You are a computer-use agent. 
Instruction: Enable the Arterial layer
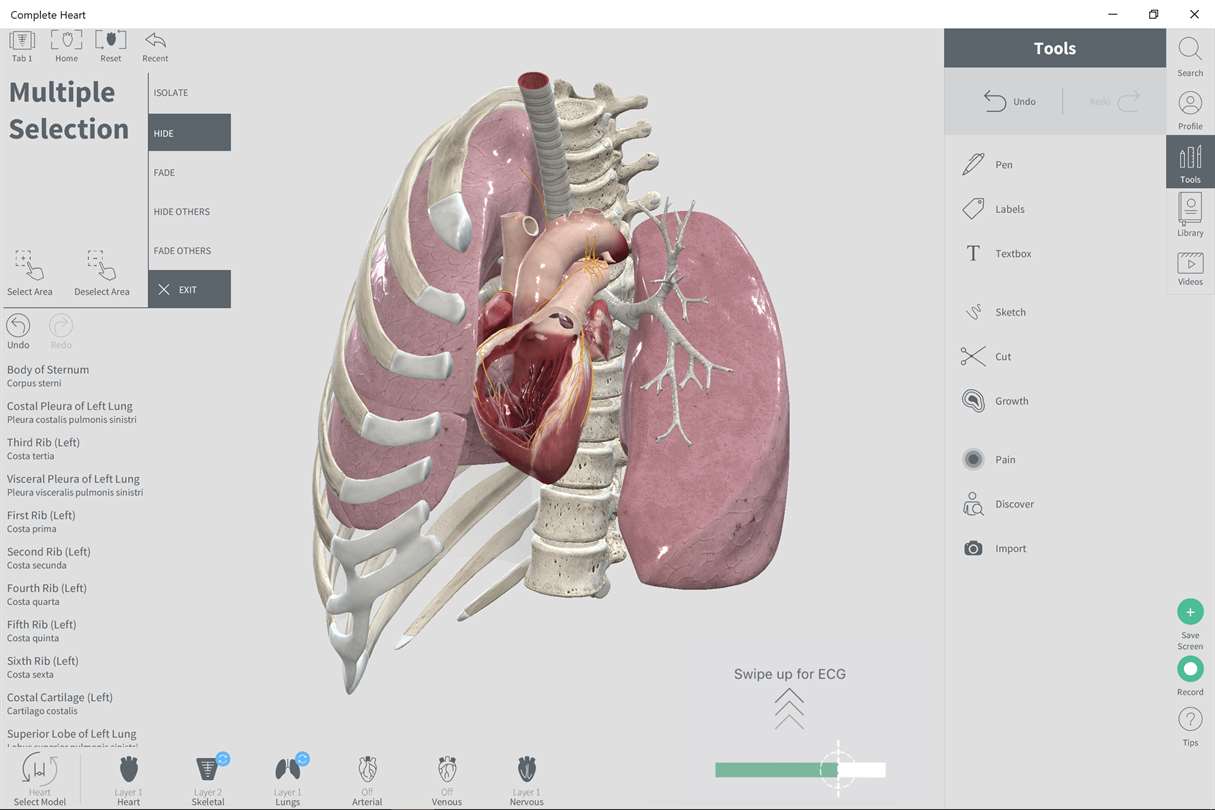point(367,781)
